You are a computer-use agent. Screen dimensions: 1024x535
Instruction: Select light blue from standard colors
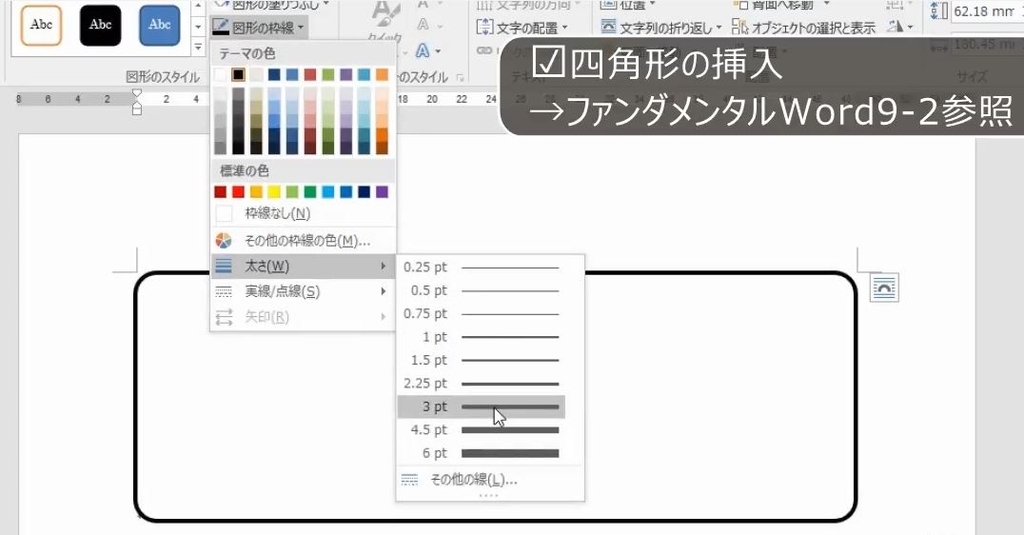pyautogui.click(x=328, y=191)
